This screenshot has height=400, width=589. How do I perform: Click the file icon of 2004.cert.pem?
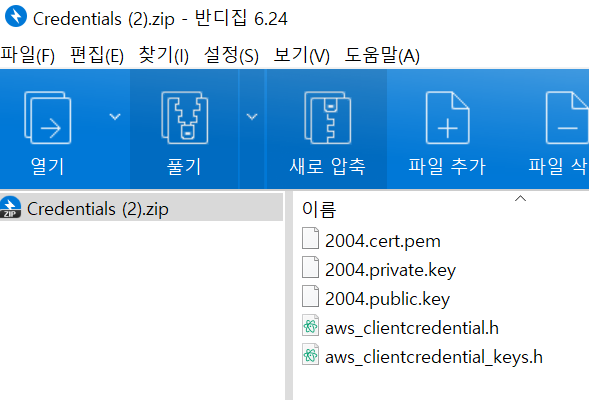click(x=311, y=238)
